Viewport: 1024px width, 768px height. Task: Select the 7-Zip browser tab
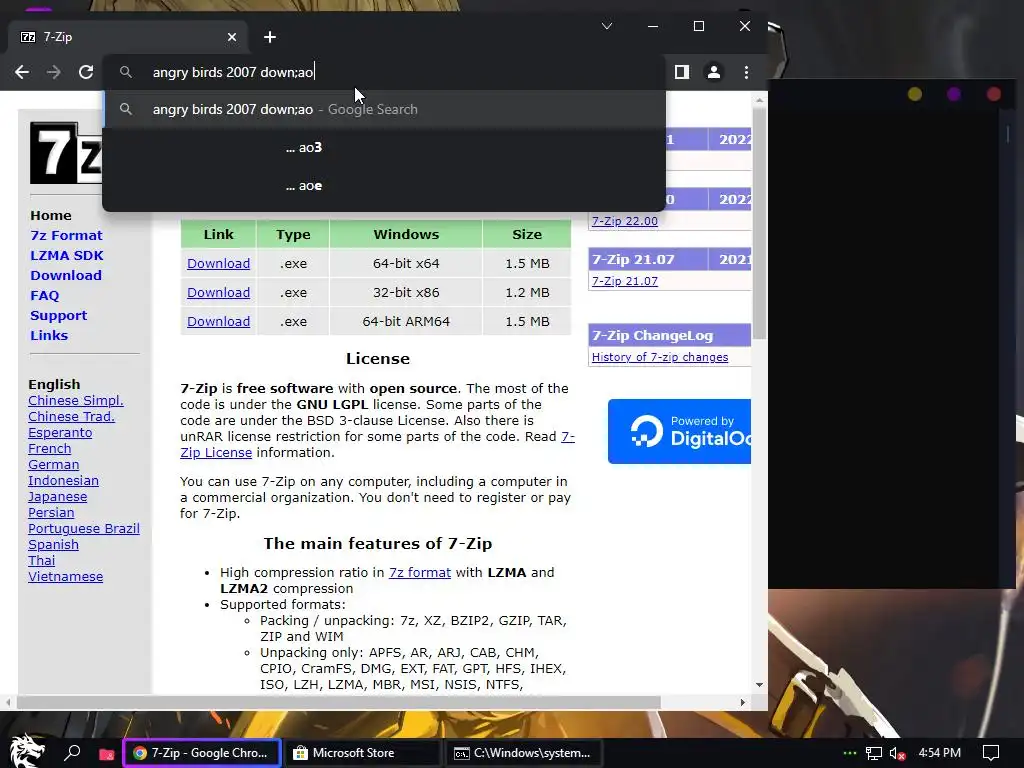point(129,37)
